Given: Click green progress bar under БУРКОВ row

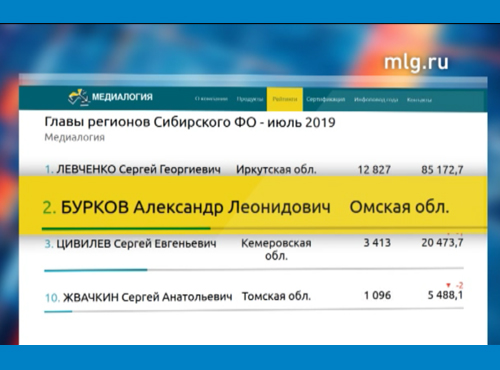Looking at the screenshot, I should click(126, 229).
